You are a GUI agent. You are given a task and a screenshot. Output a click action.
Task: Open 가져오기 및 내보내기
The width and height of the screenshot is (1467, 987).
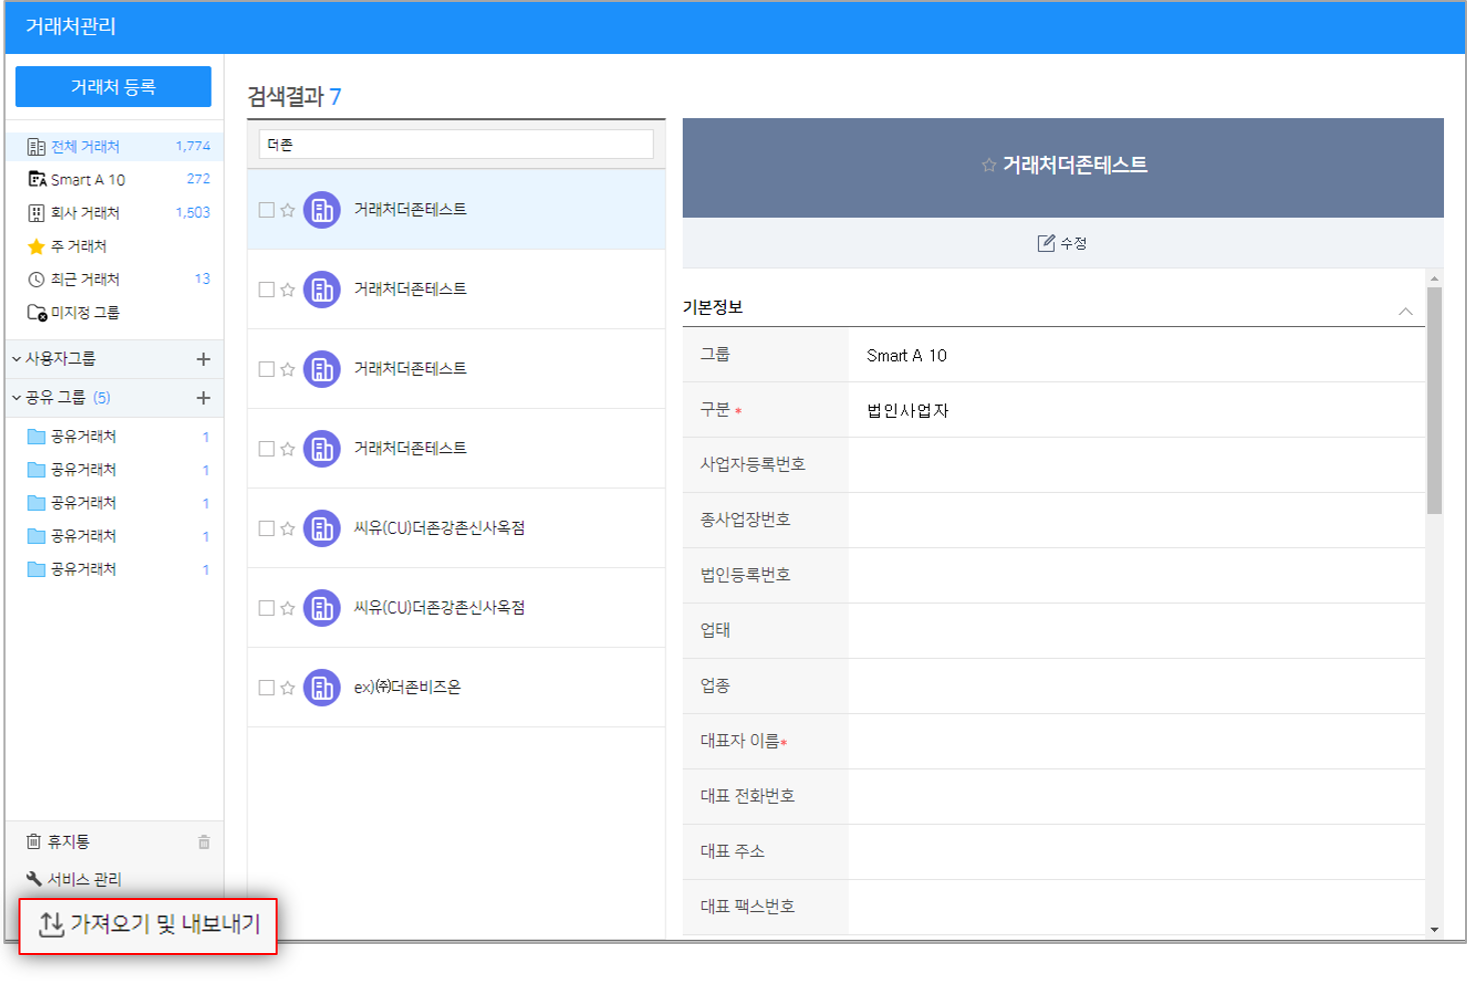tap(148, 925)
